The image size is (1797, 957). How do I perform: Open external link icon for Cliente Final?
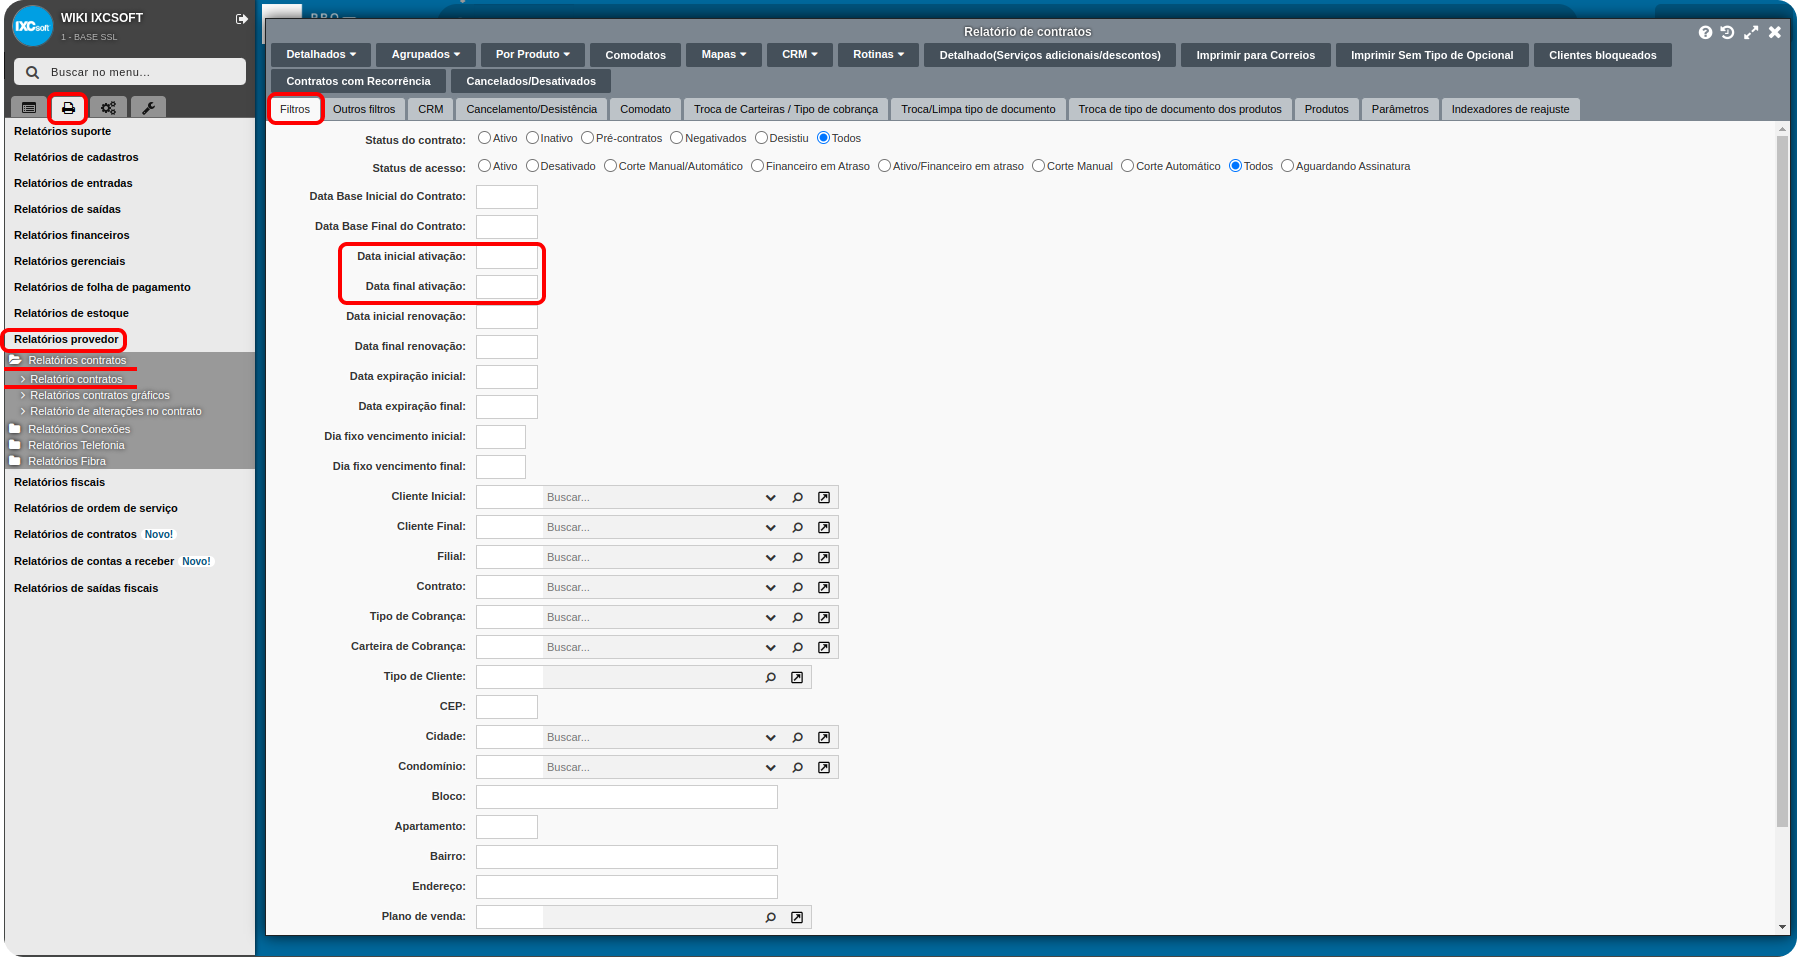tap(824, 527)
